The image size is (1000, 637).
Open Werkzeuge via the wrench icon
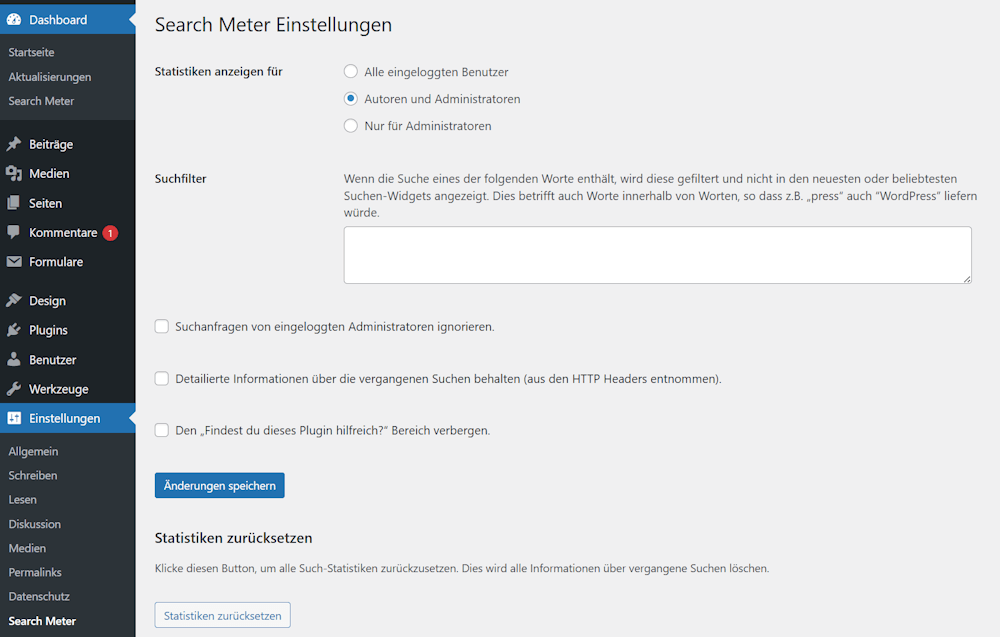12,388
